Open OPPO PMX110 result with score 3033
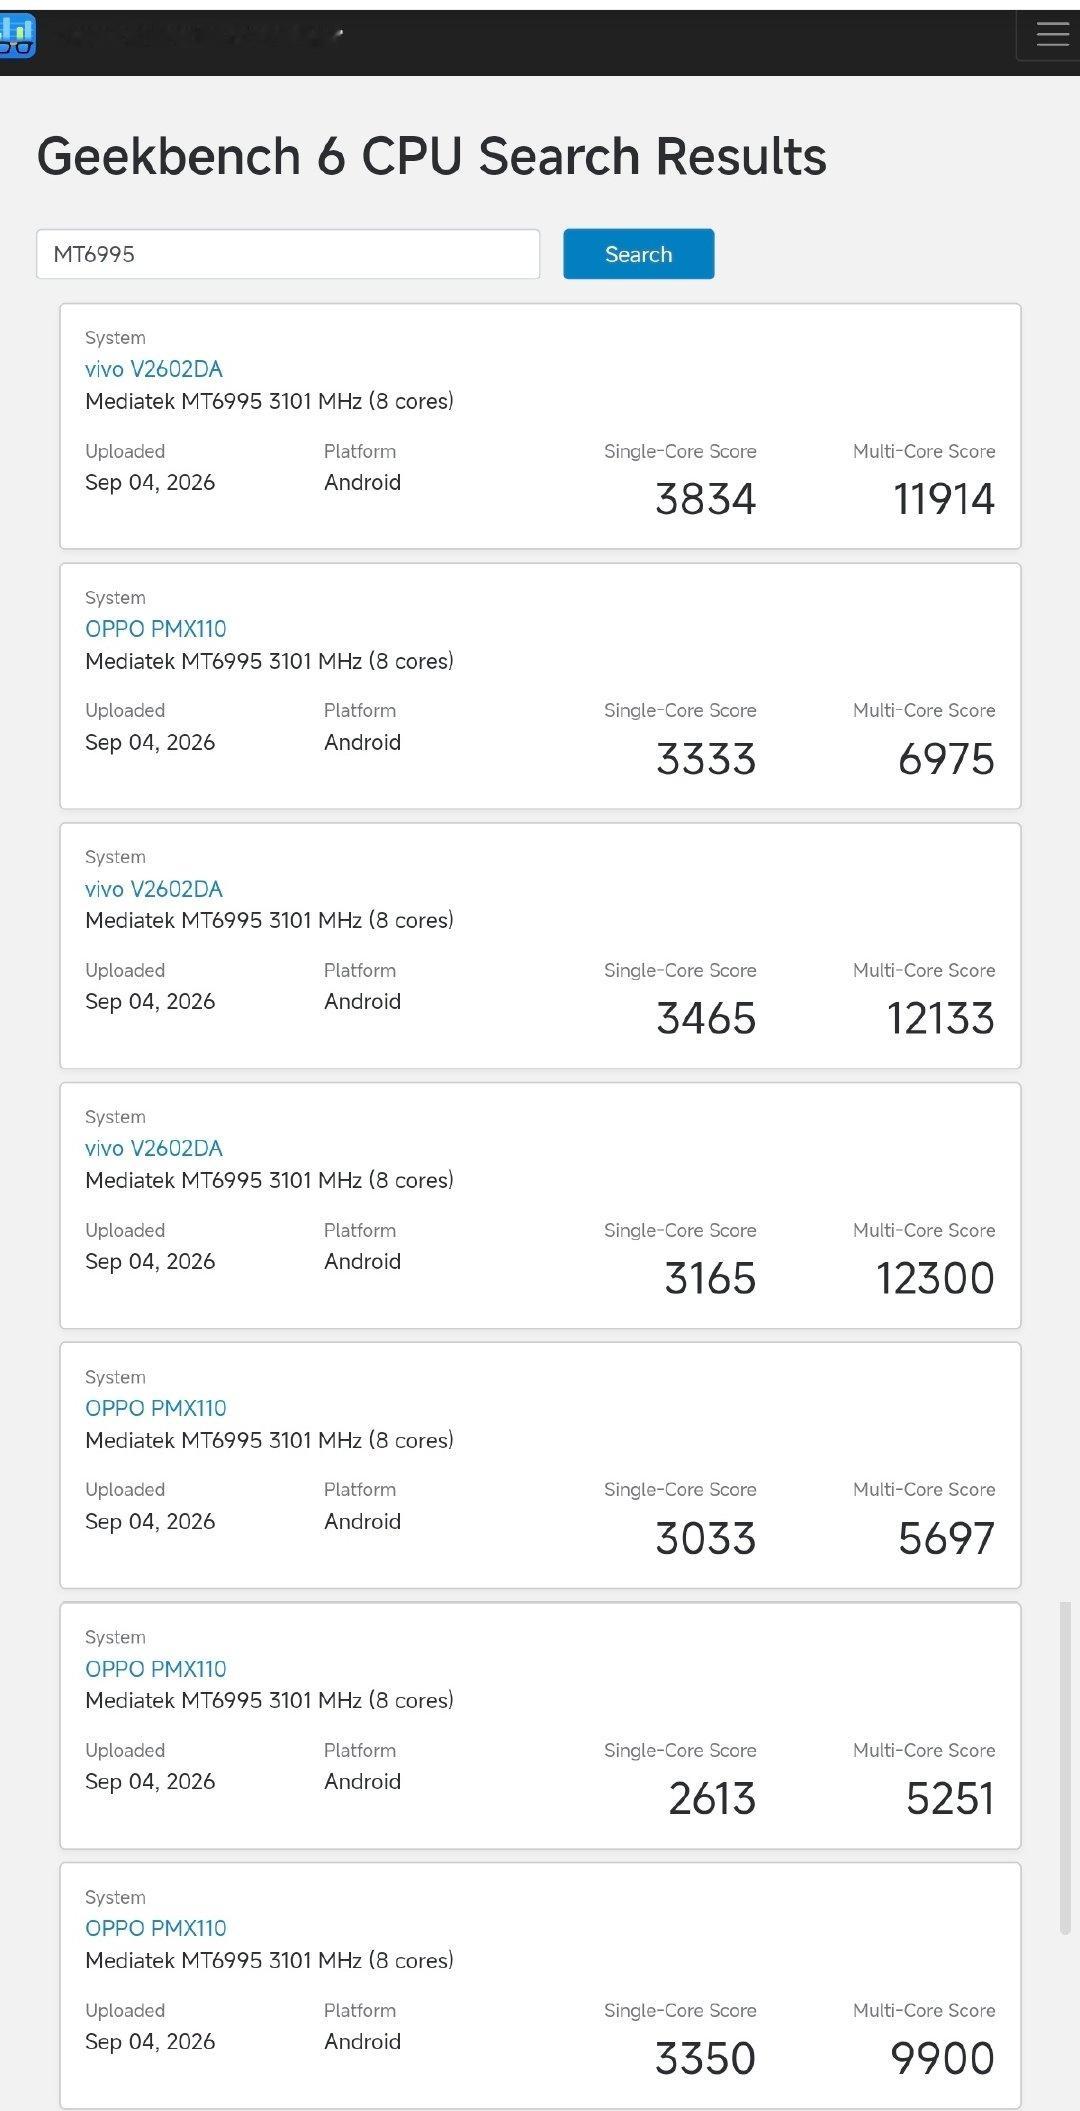Screen dimensions: 1080x2111 156,1408
